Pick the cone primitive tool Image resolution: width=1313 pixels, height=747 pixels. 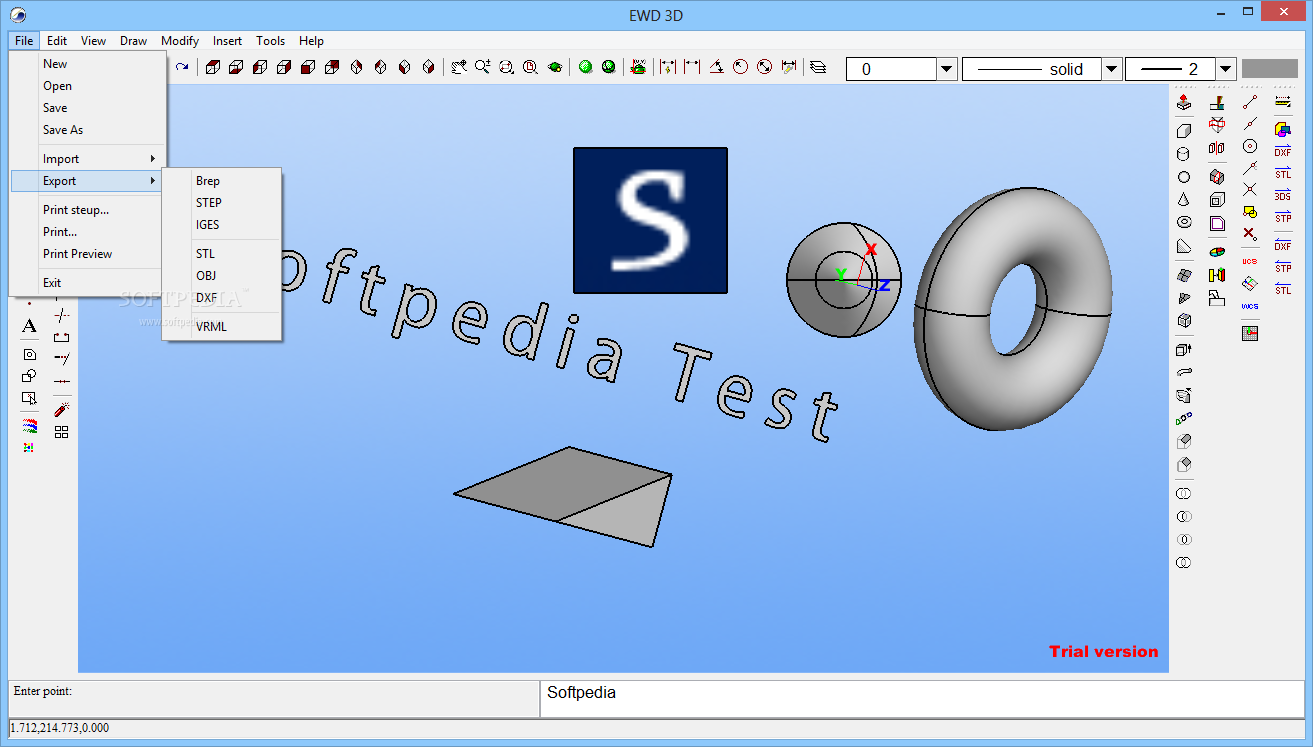click(x=1184, y=200)
